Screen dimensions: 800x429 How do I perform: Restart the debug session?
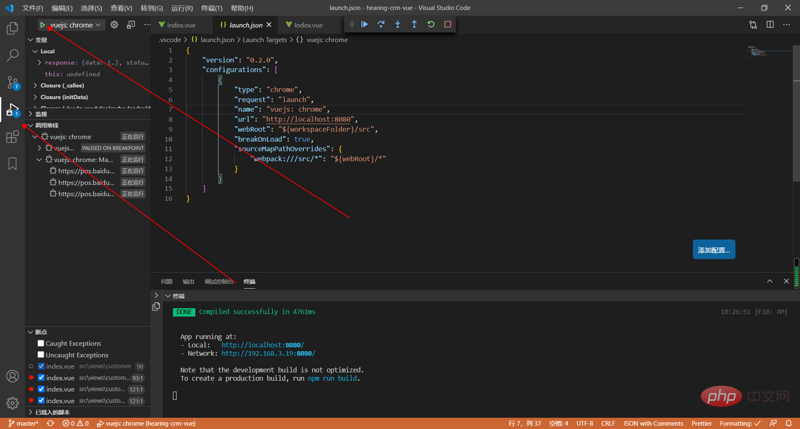pos(431,24)
